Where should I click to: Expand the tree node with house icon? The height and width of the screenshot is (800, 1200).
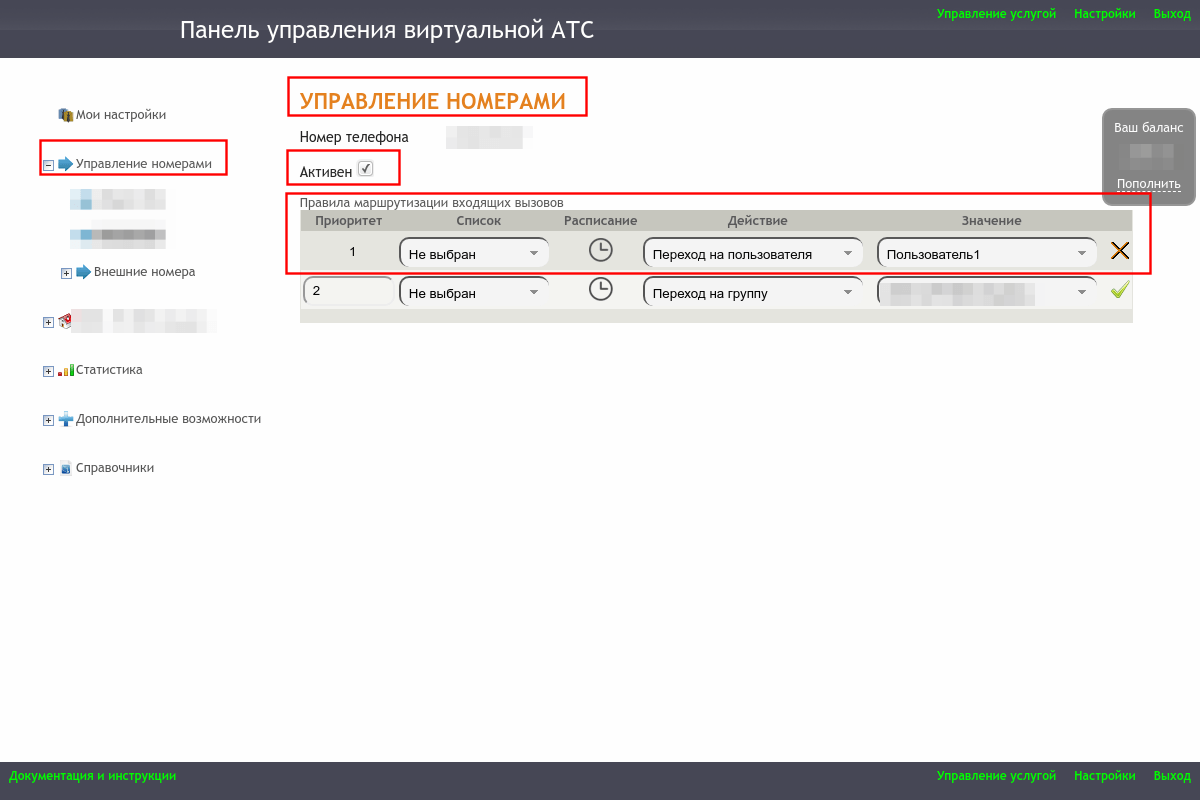[x=48, y=322]
